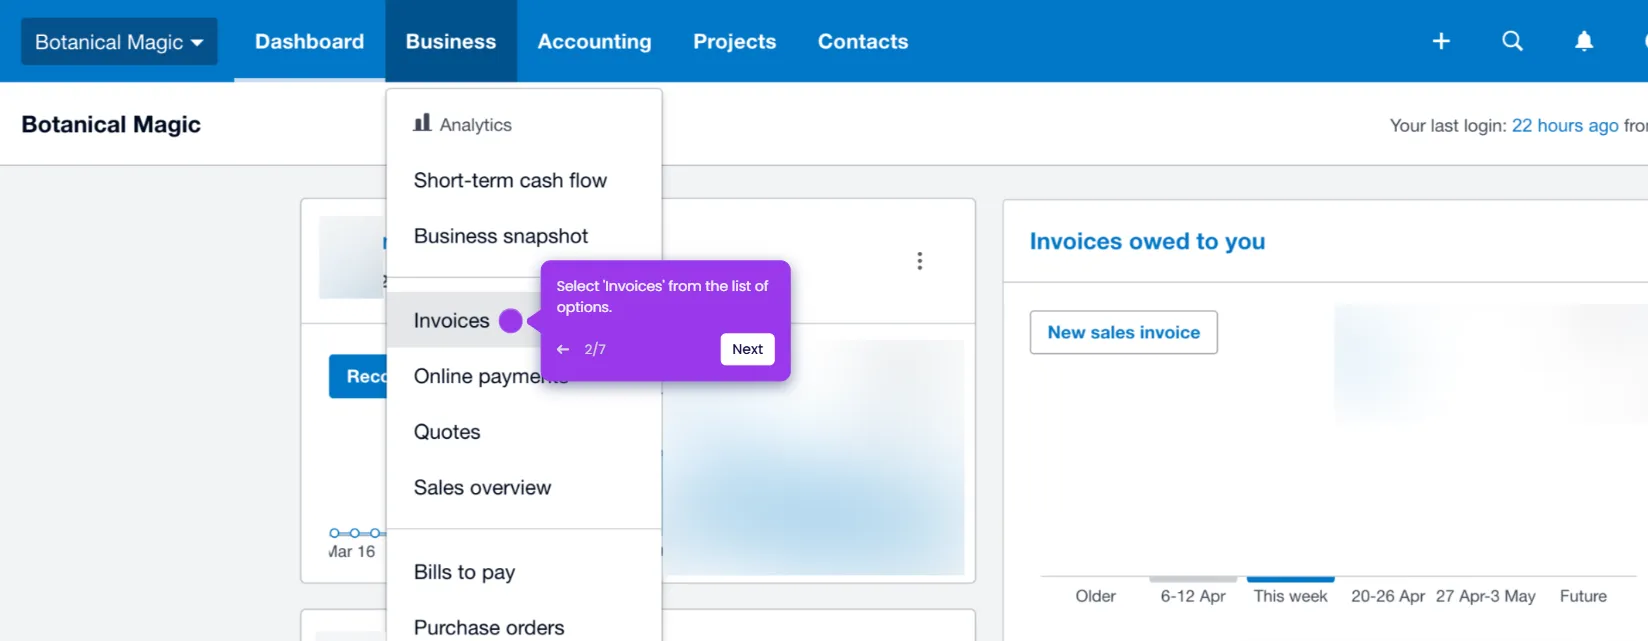This screenshot has width=1648, height=641.
Task: Go back using tooltip left arrow
Action: coord(563,349)
